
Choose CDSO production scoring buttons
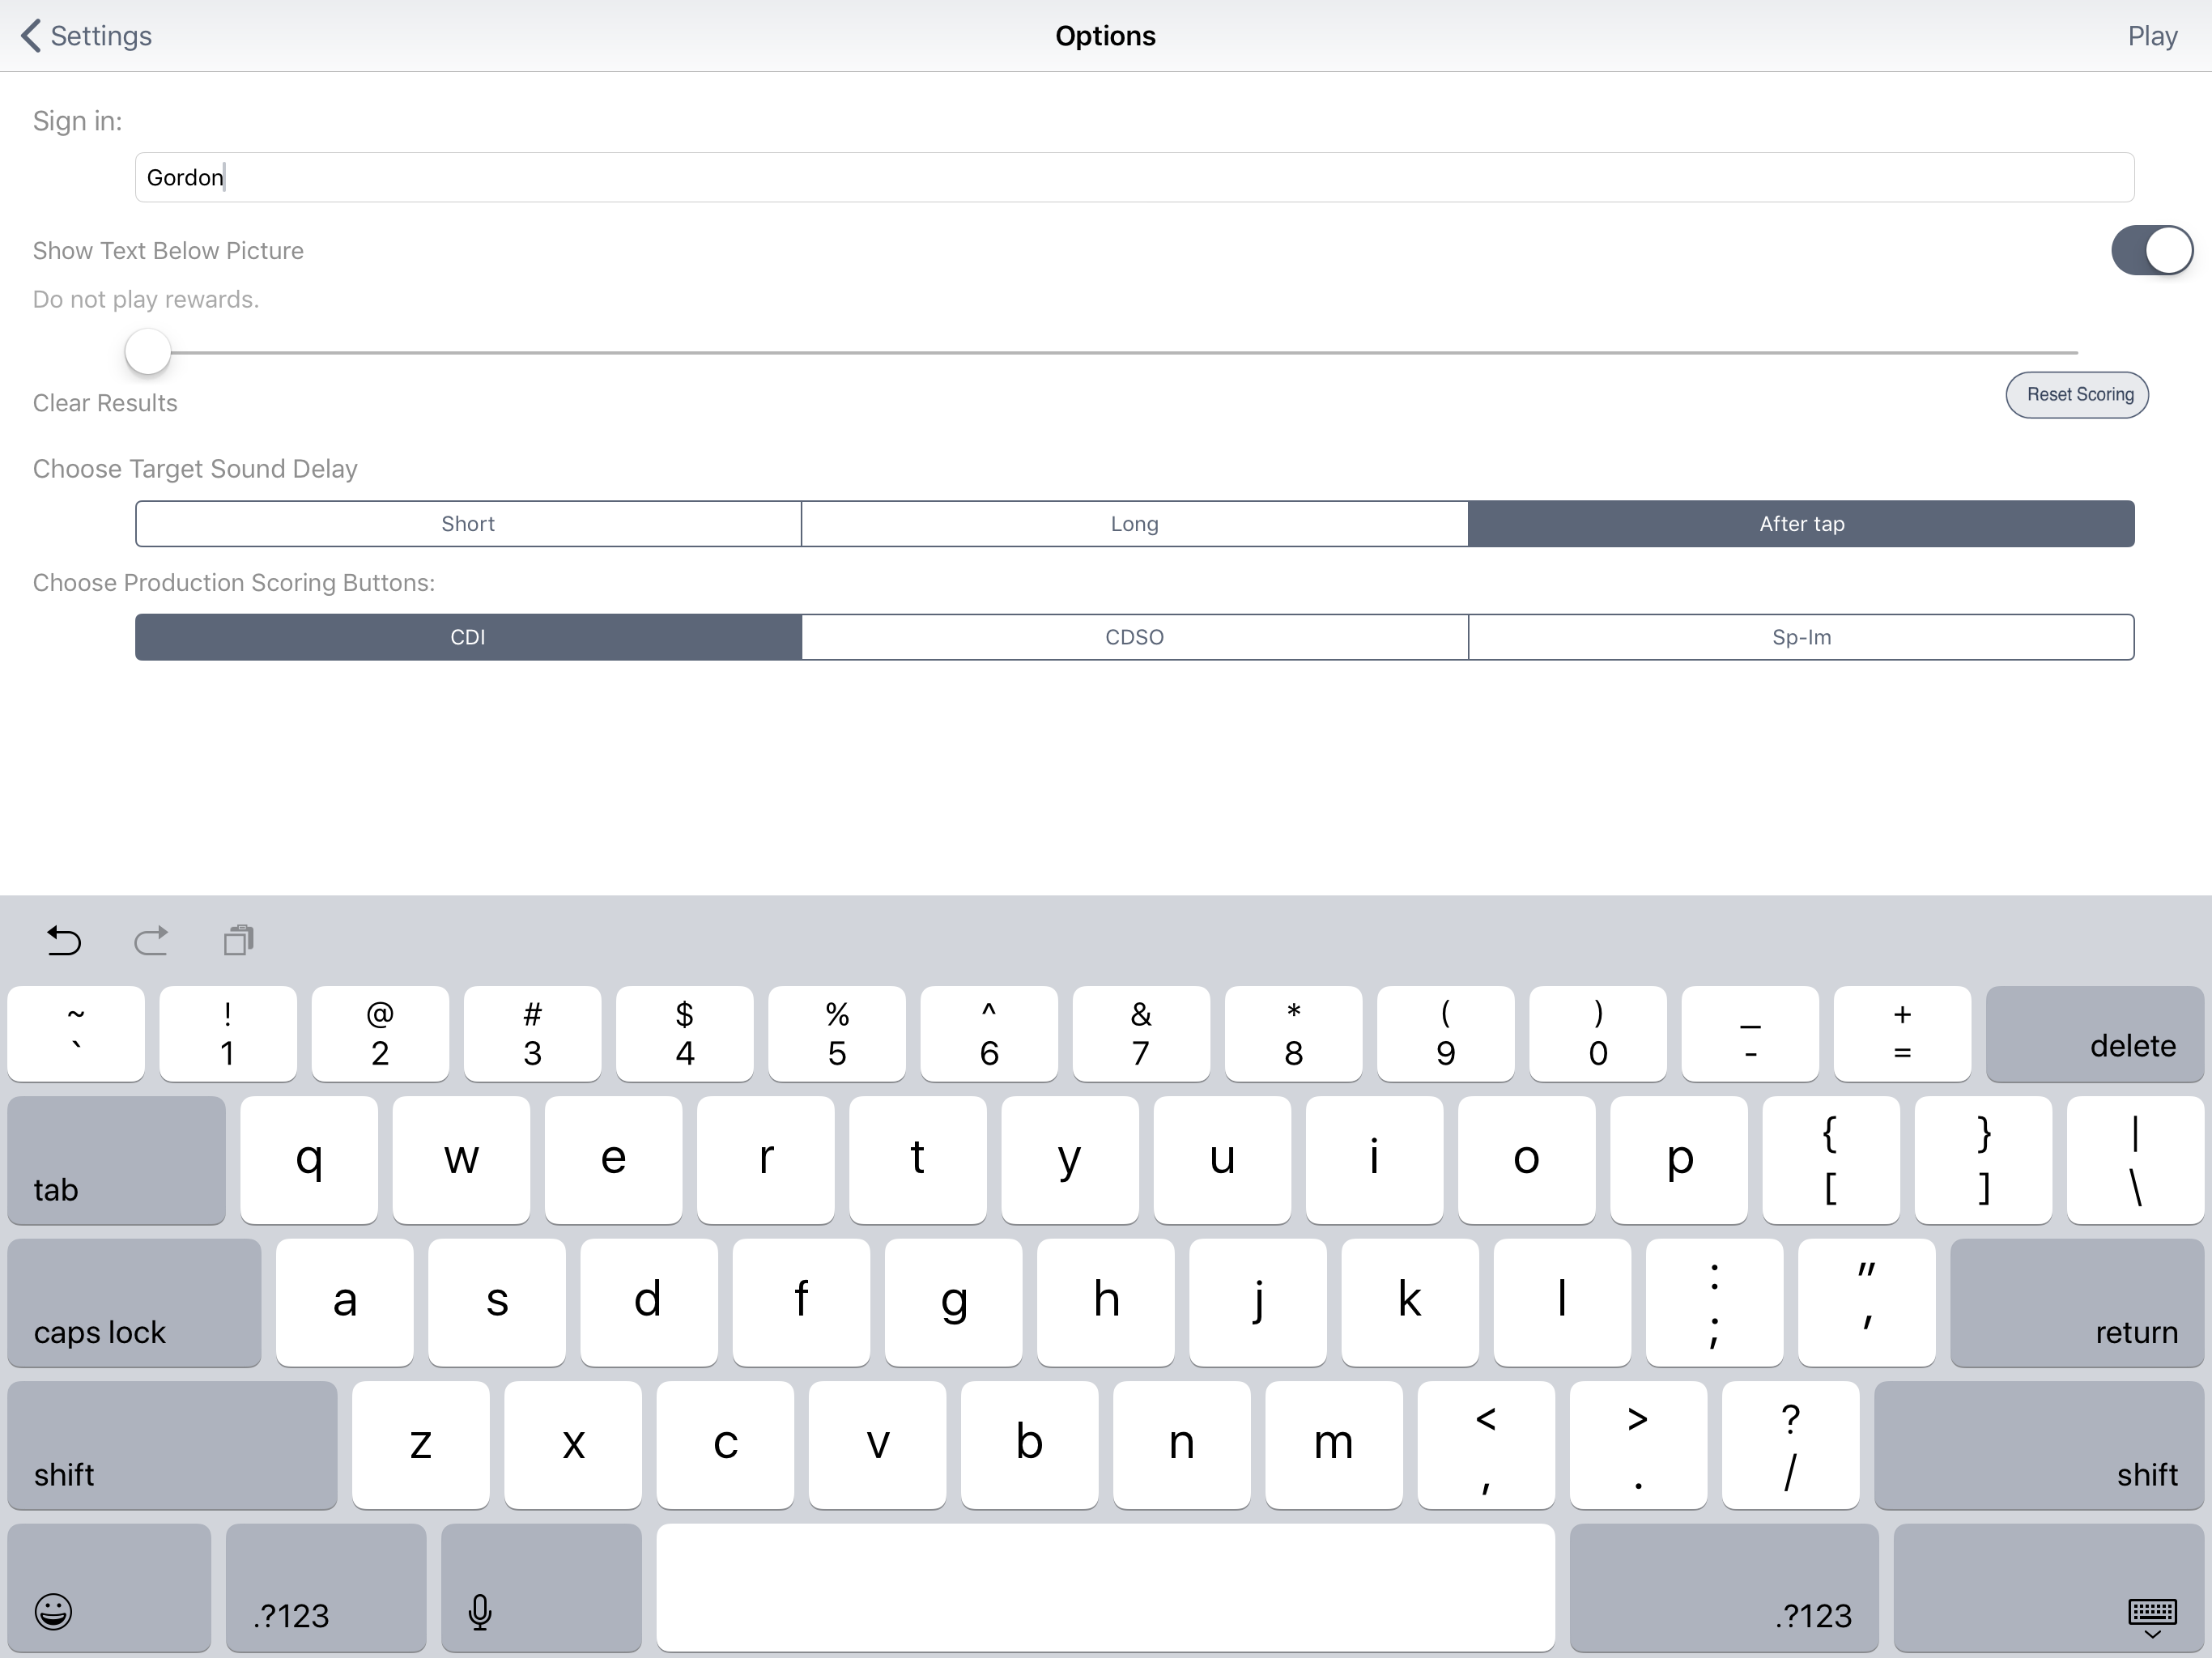[x=1134, y=637]
